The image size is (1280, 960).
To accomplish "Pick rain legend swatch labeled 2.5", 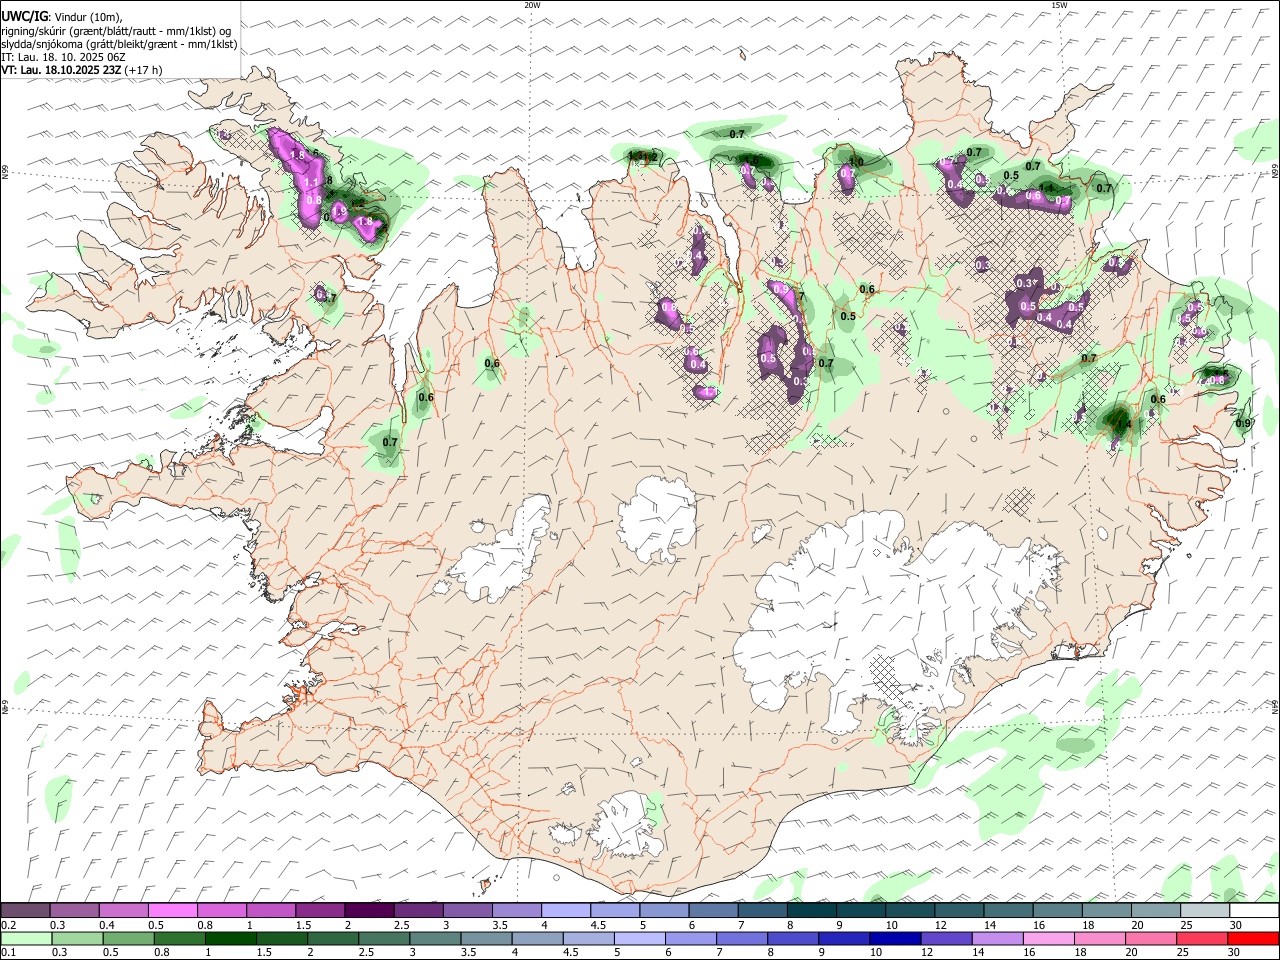I will click(385, 938).
